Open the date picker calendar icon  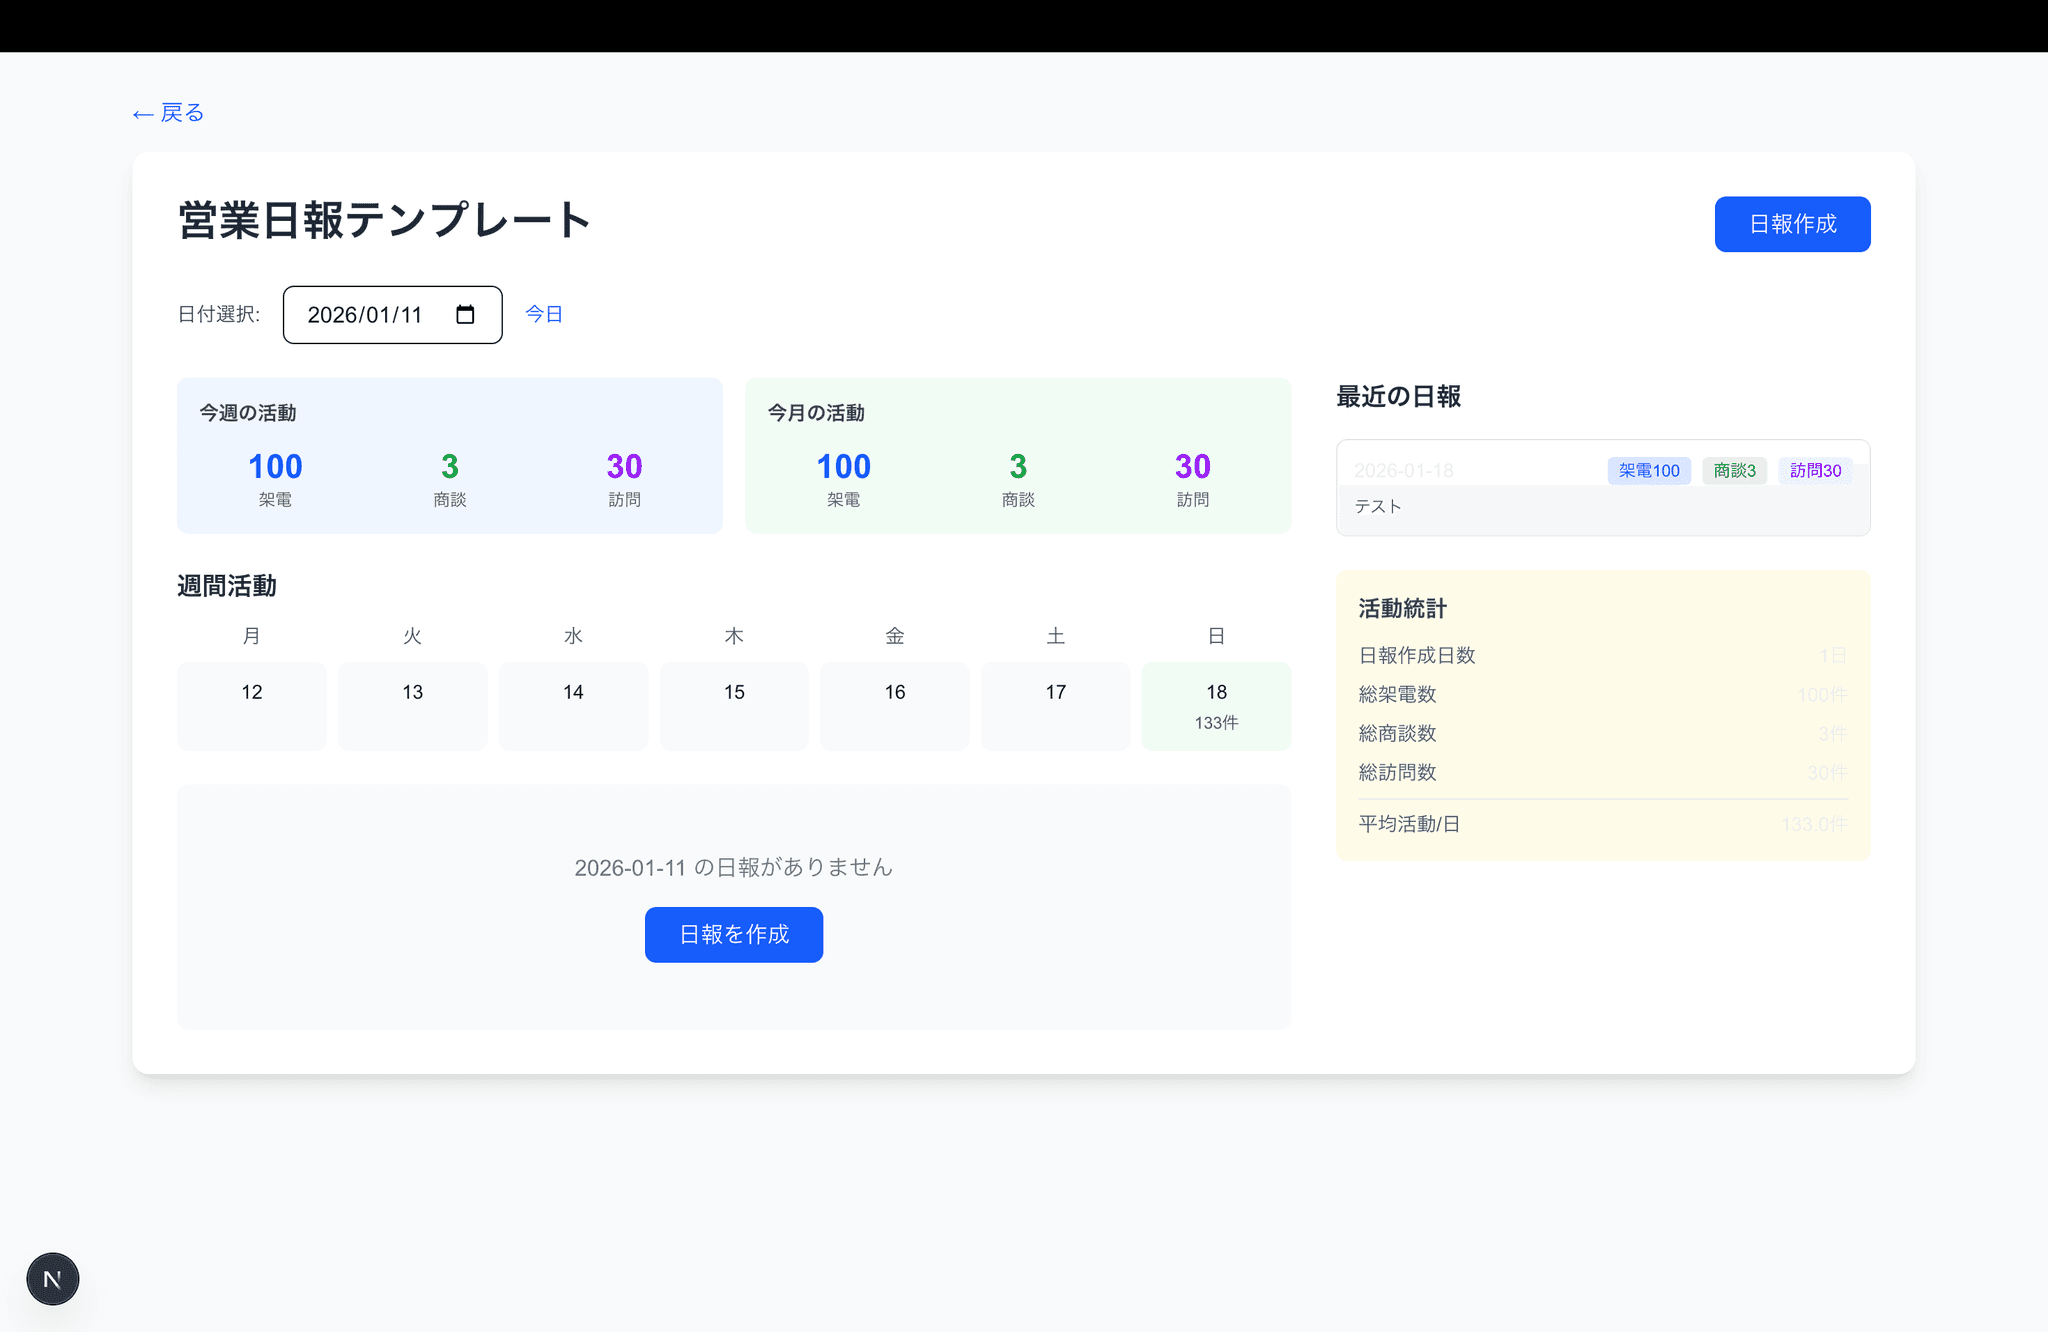click(x=464, y=314)
